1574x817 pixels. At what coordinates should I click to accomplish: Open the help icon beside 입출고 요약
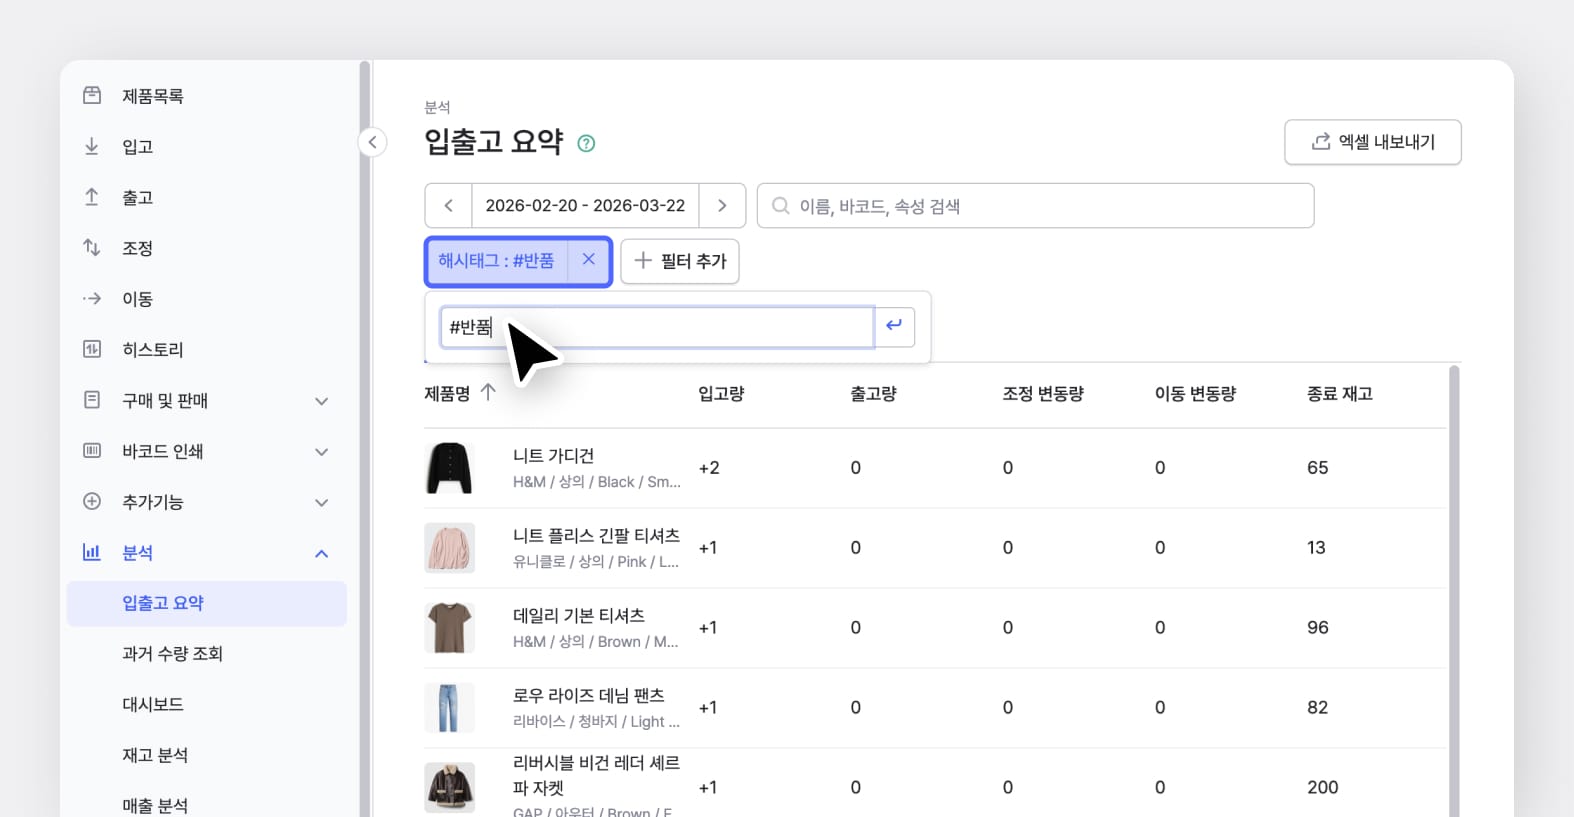tap(586, 143)
